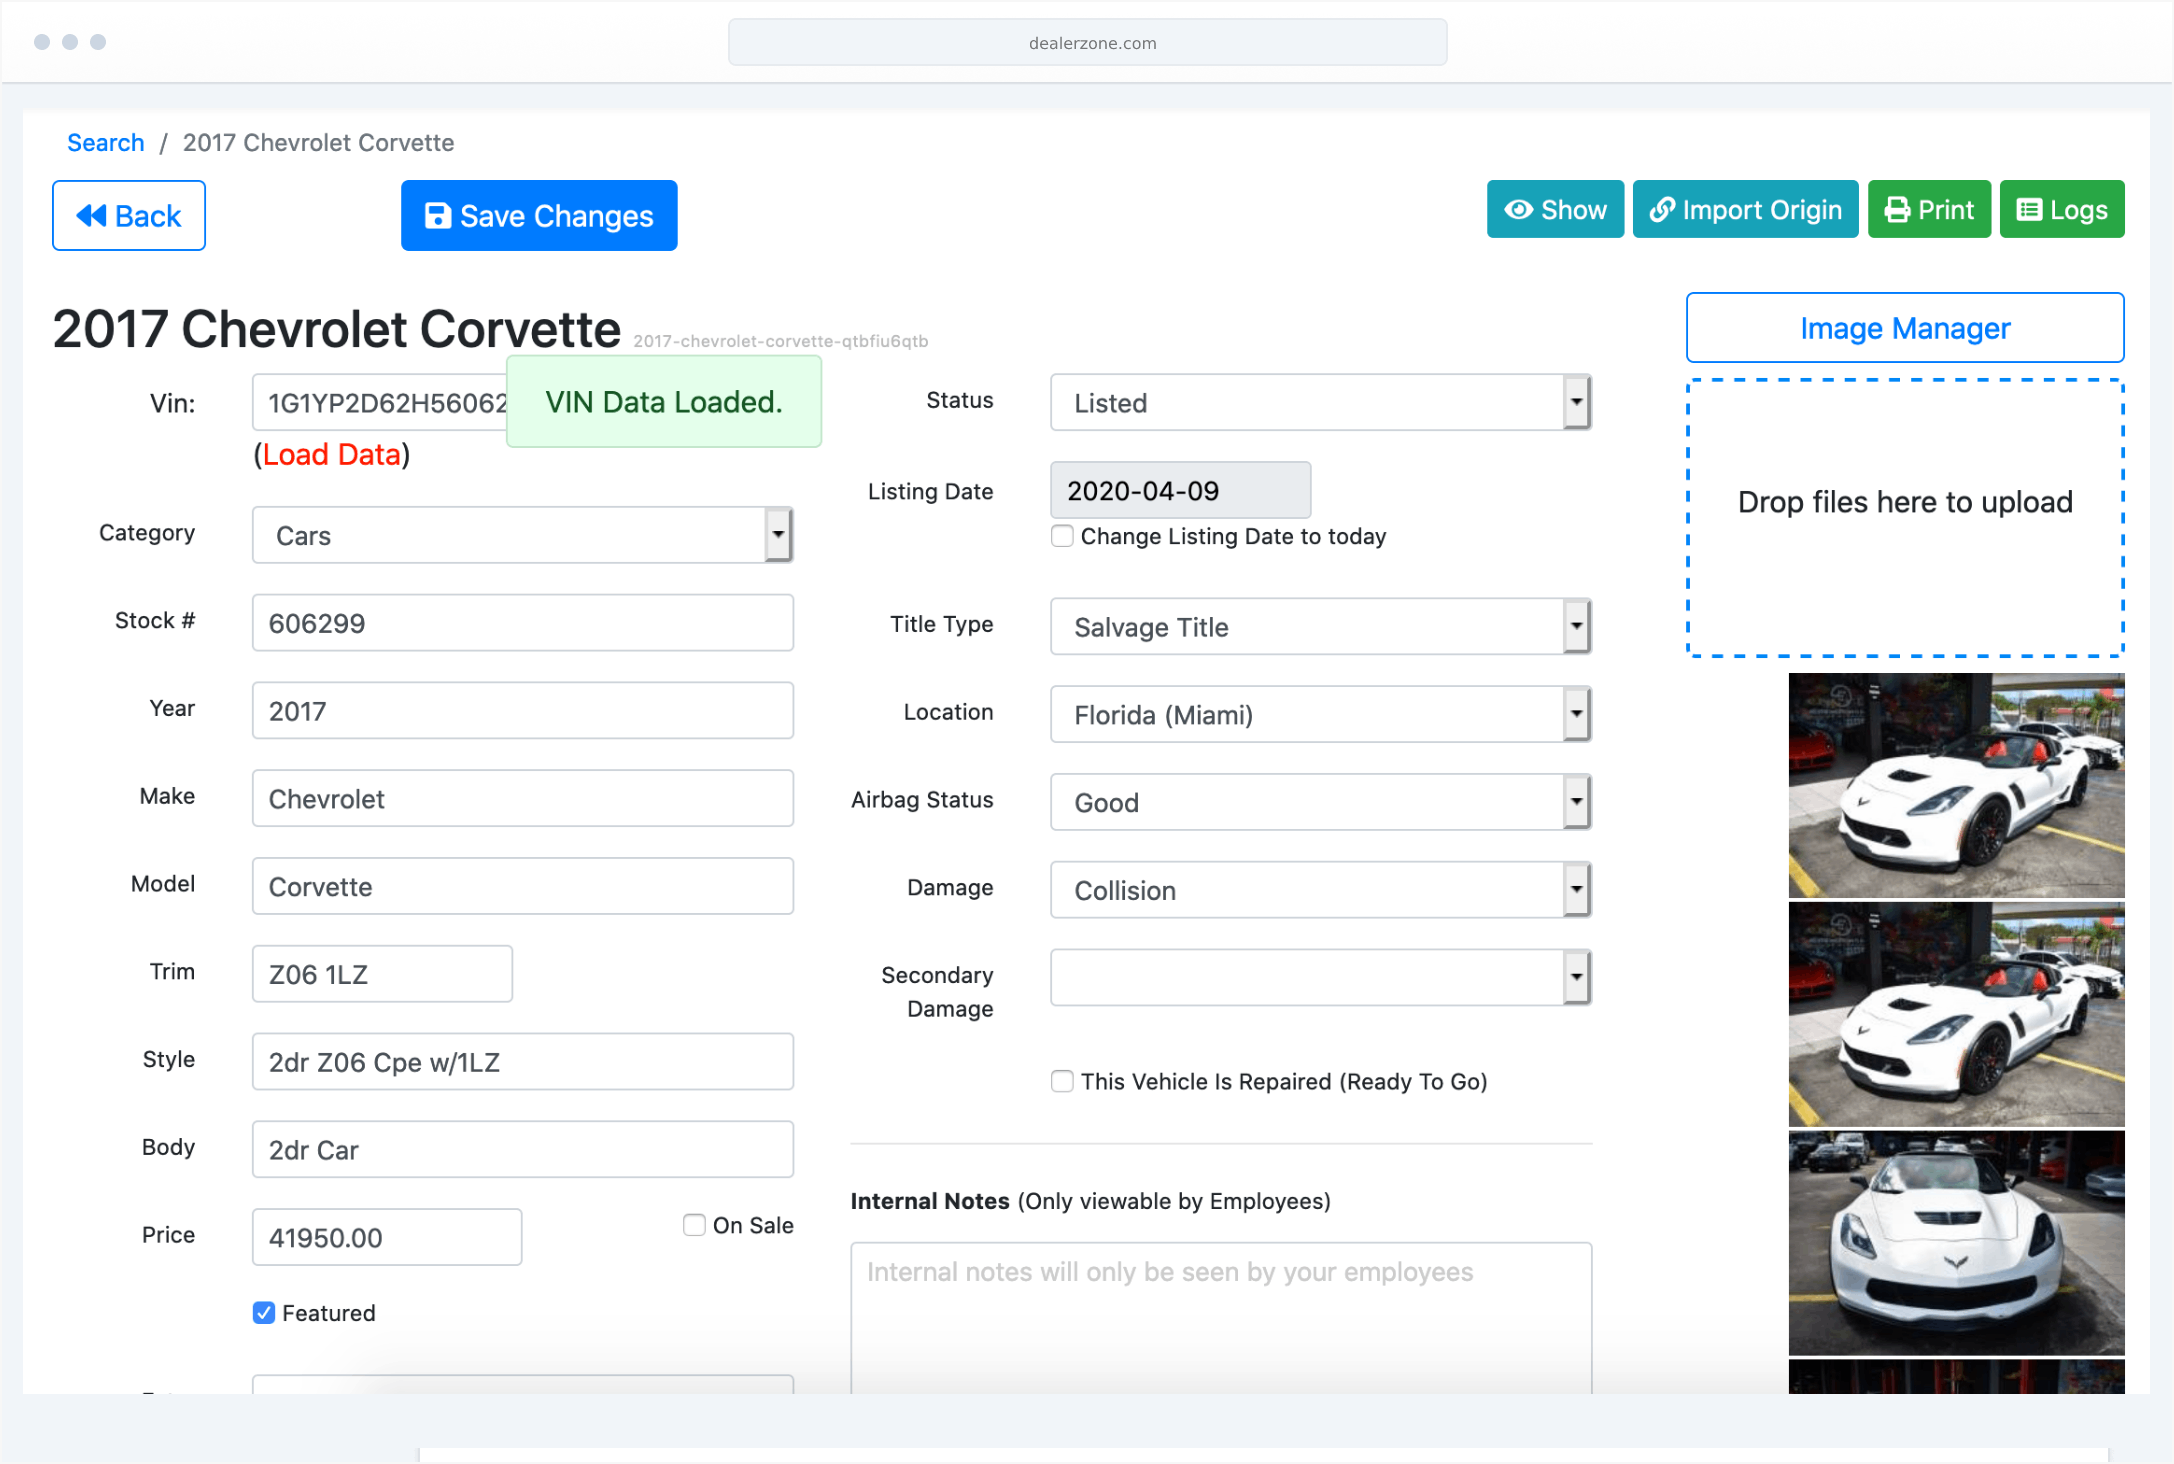Check Change Listing Date to today

tap(1062, 536)
